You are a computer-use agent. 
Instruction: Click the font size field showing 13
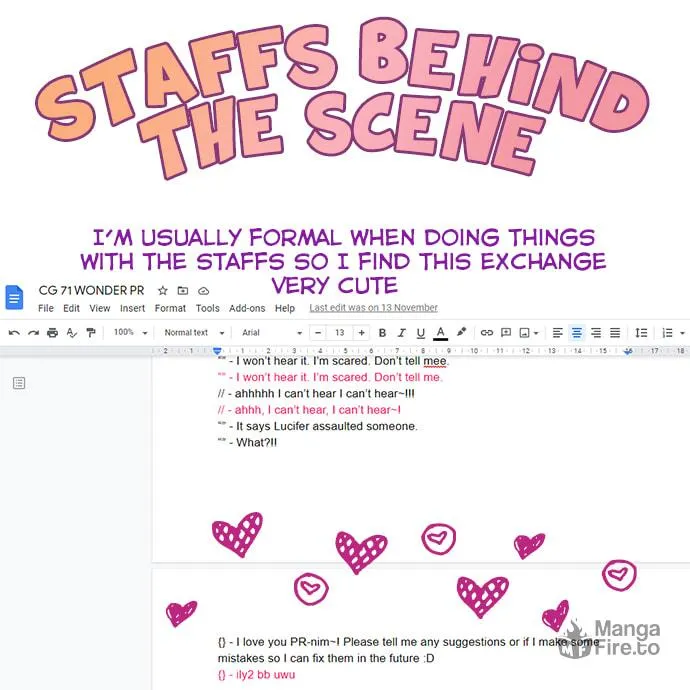coord(340,333)
